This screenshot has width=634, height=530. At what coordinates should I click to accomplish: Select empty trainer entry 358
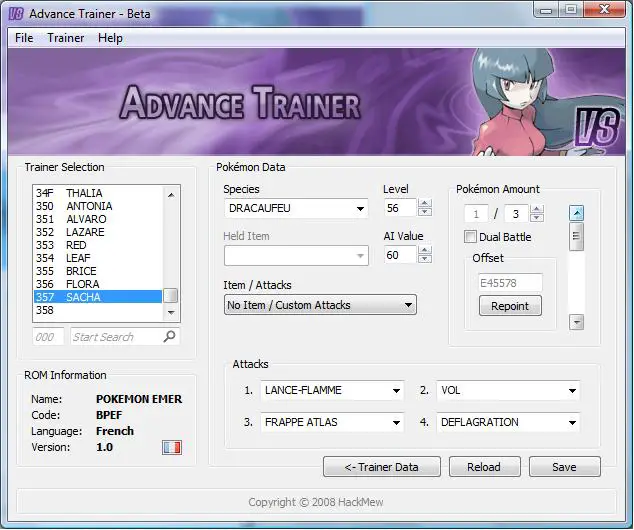(x=98, y=310)
